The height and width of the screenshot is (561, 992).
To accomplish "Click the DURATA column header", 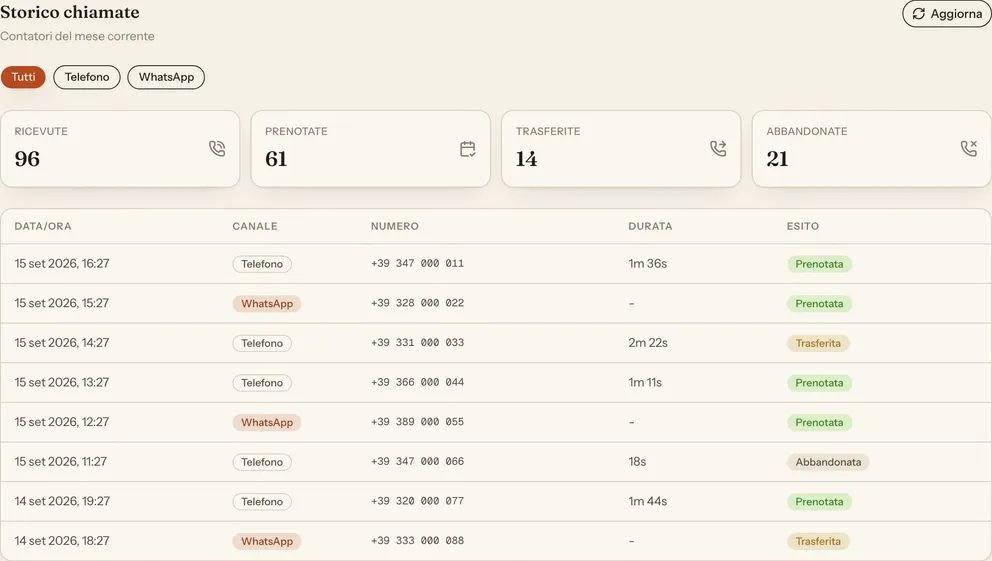I will [650, 226].
